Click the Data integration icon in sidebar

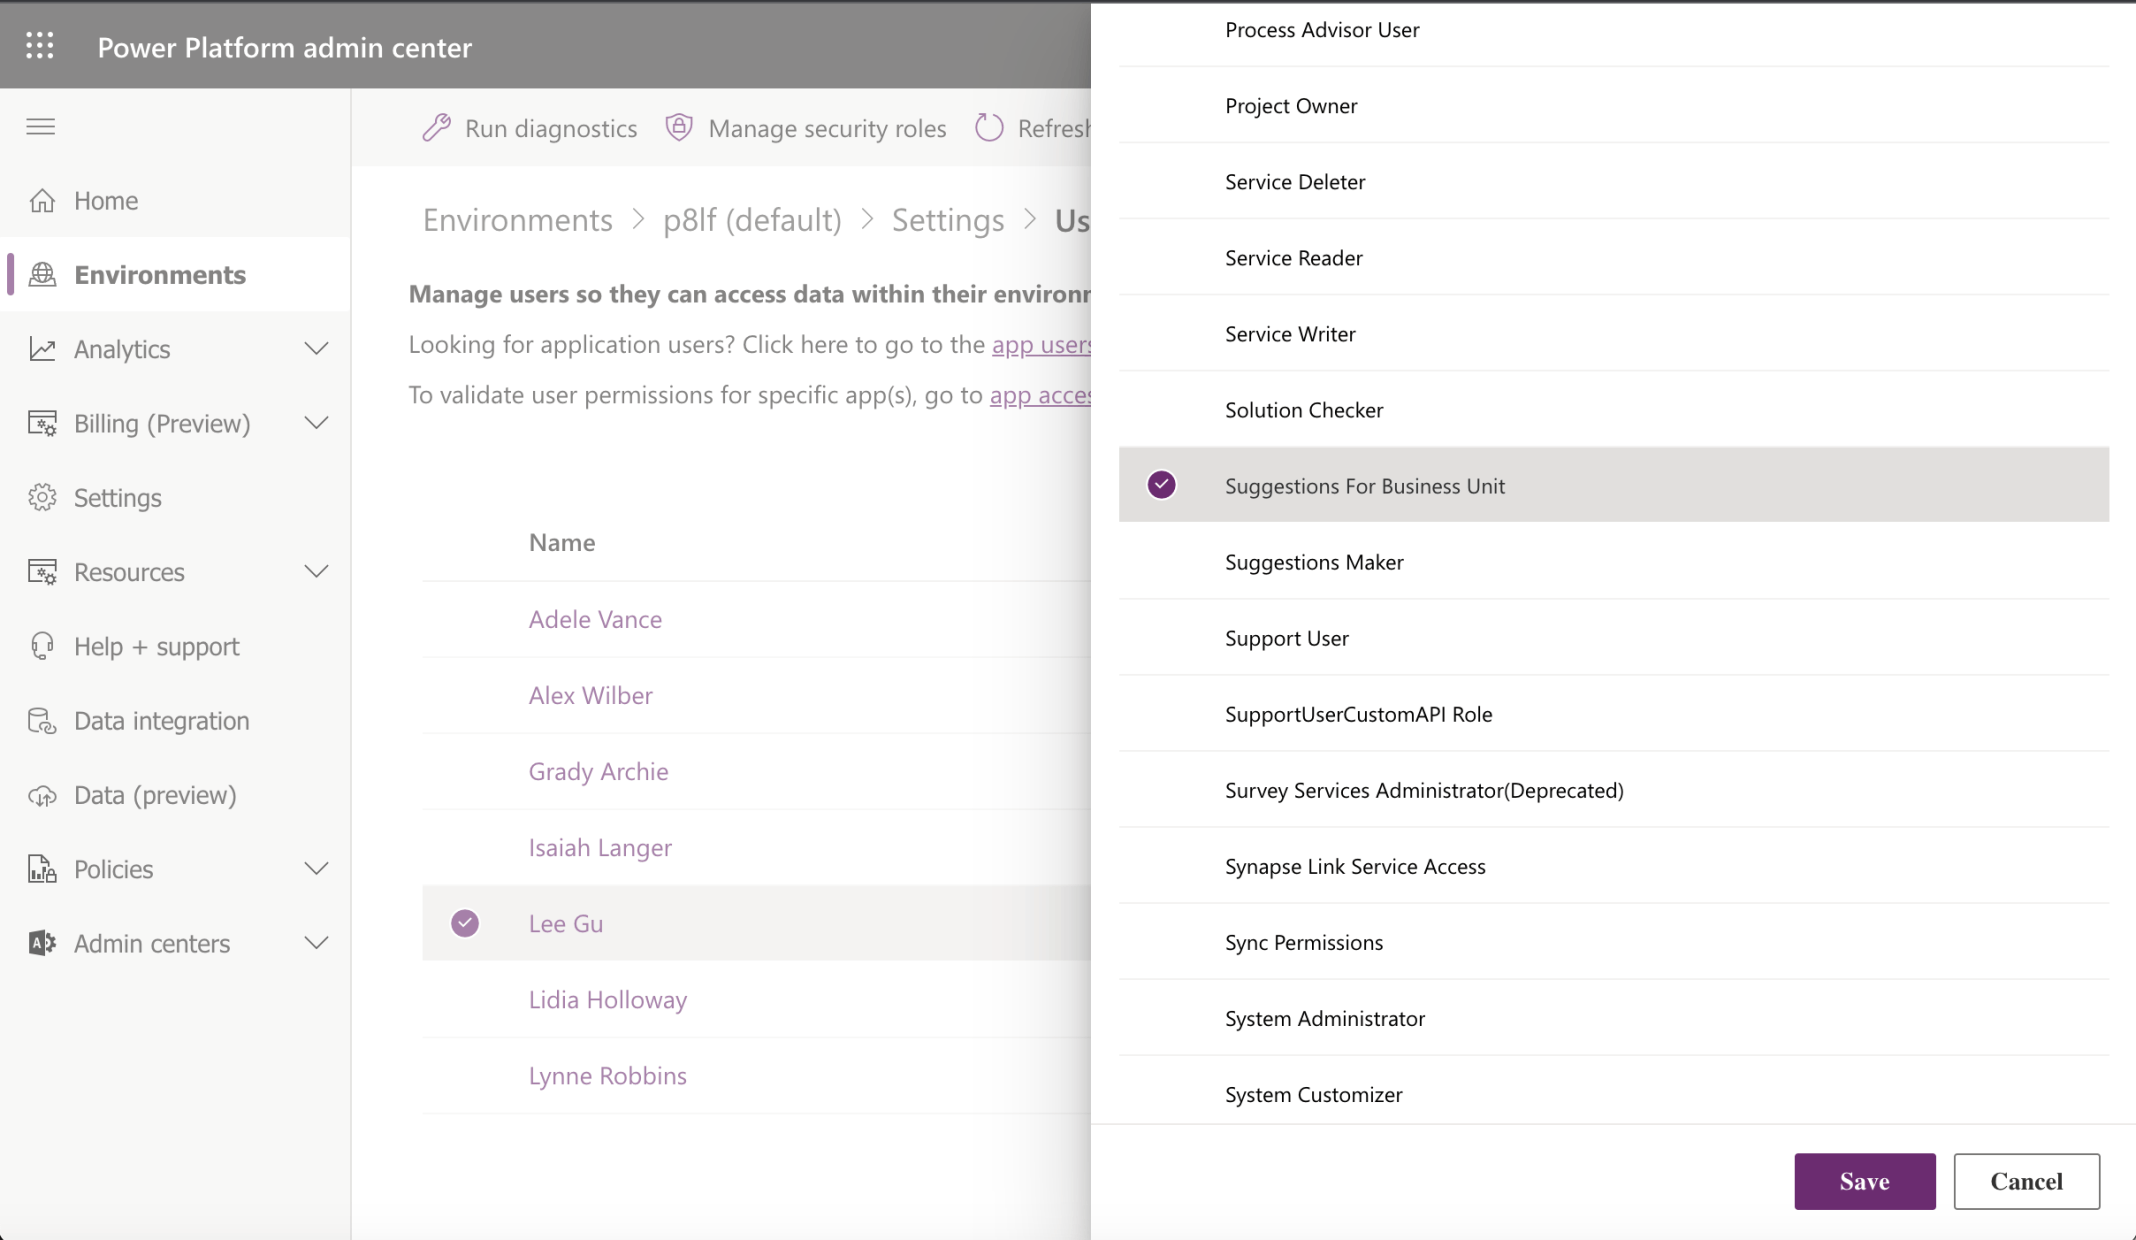pos(42,721)
